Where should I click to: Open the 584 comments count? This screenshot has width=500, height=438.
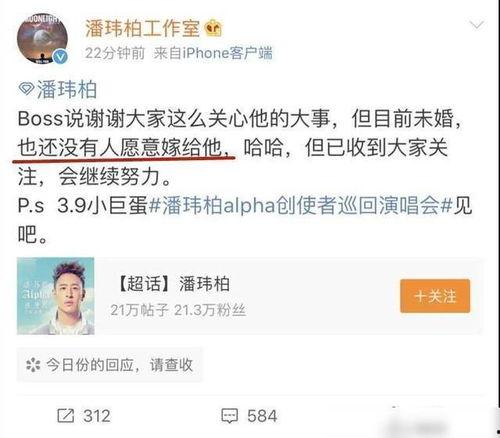(x=262, y=416)
